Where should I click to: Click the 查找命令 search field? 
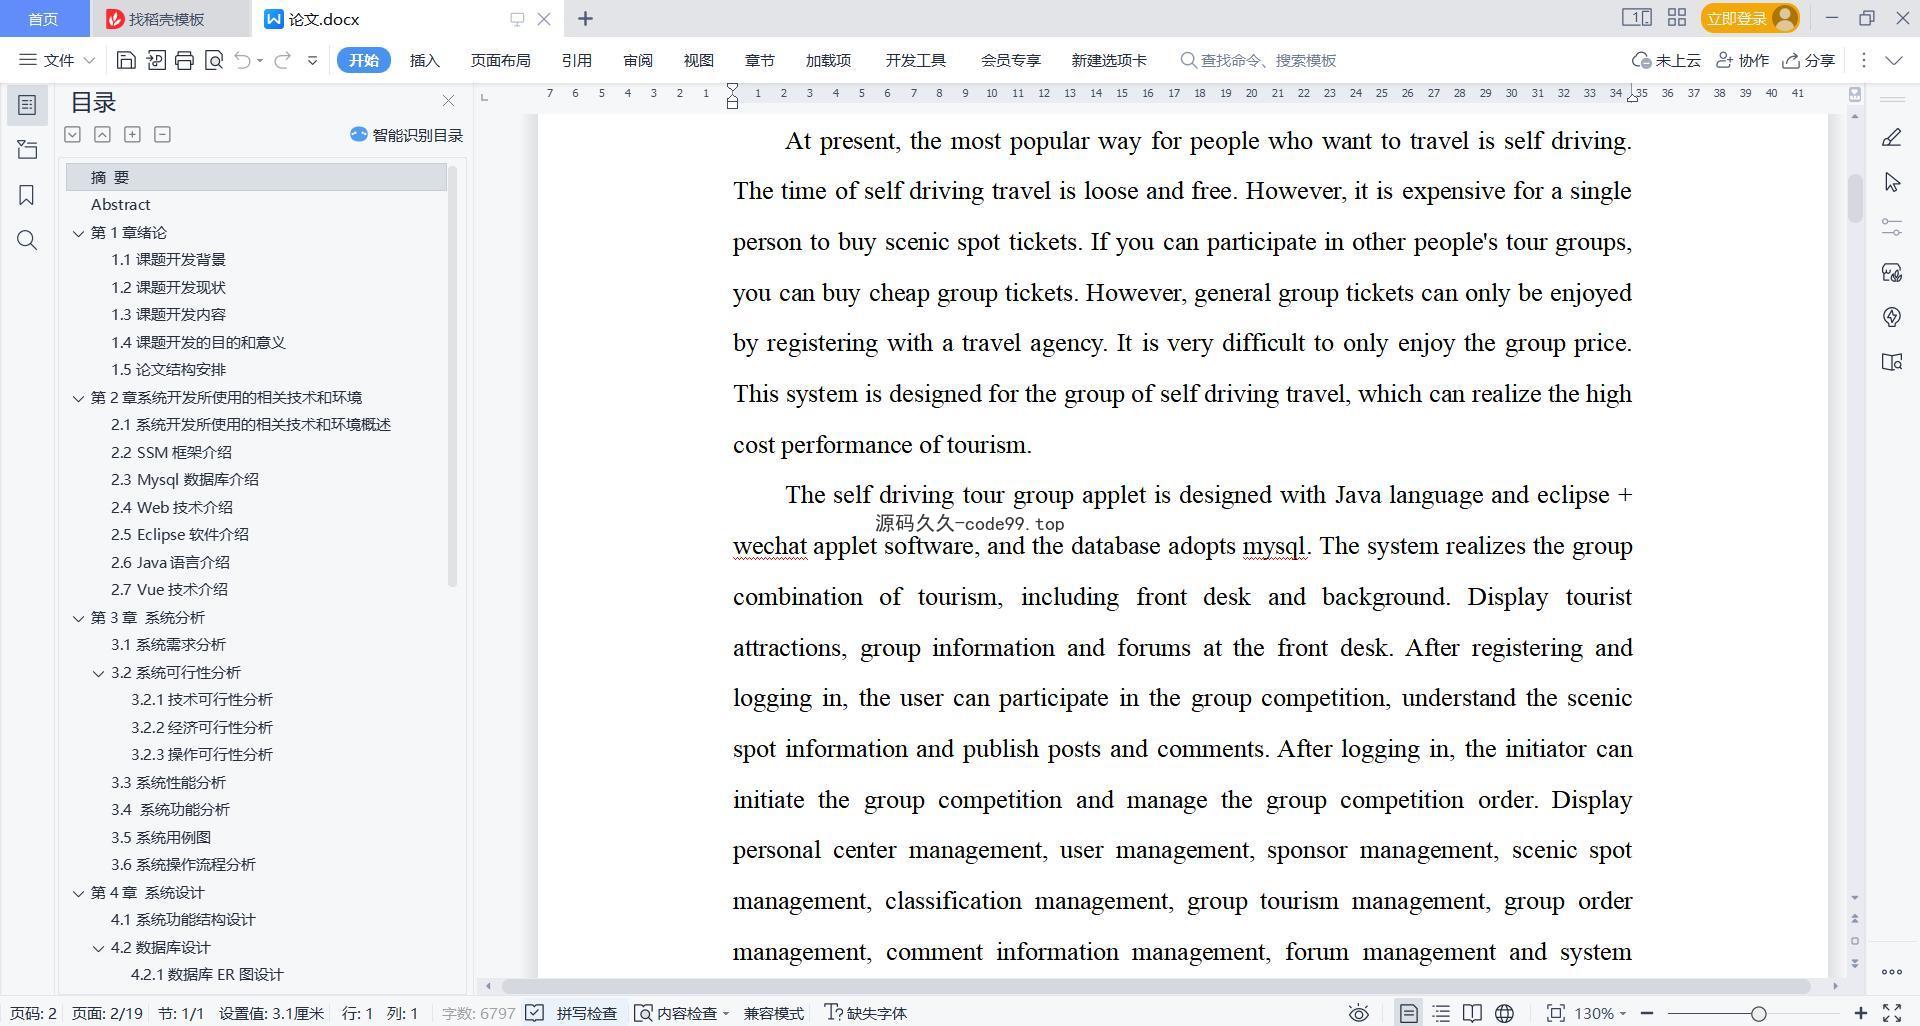(x=1260, y=60)
